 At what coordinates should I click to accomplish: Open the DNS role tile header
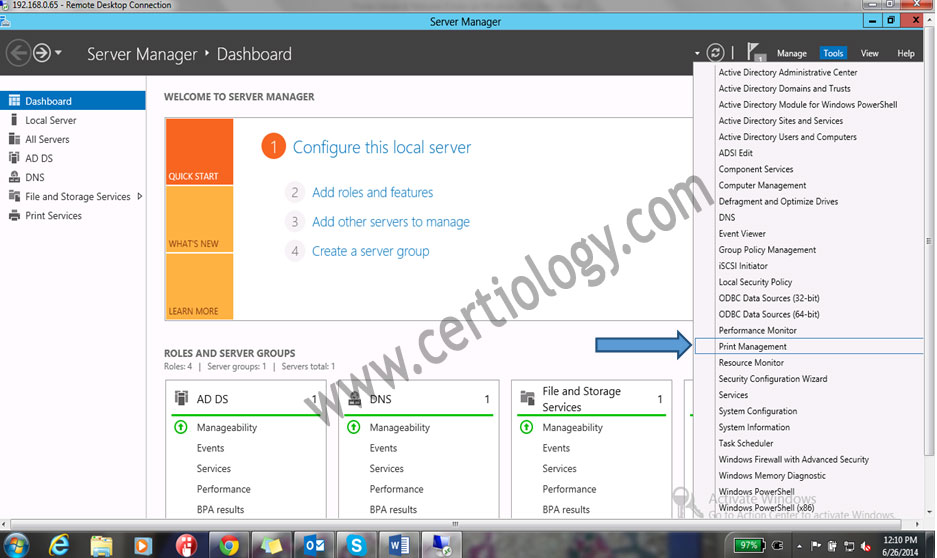(418, 398)
